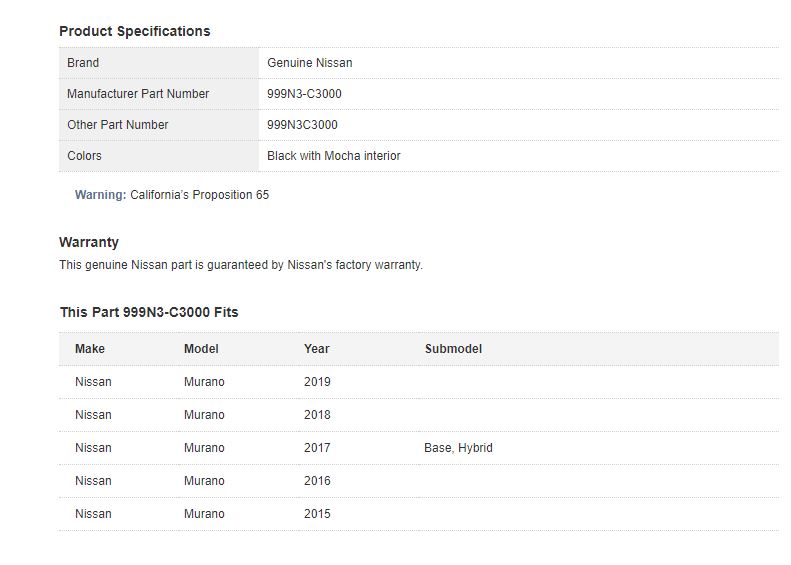This screenshot has height=565, width=791.
Task: Select Black with Mocha interior value
Action: tap(333, 156)
